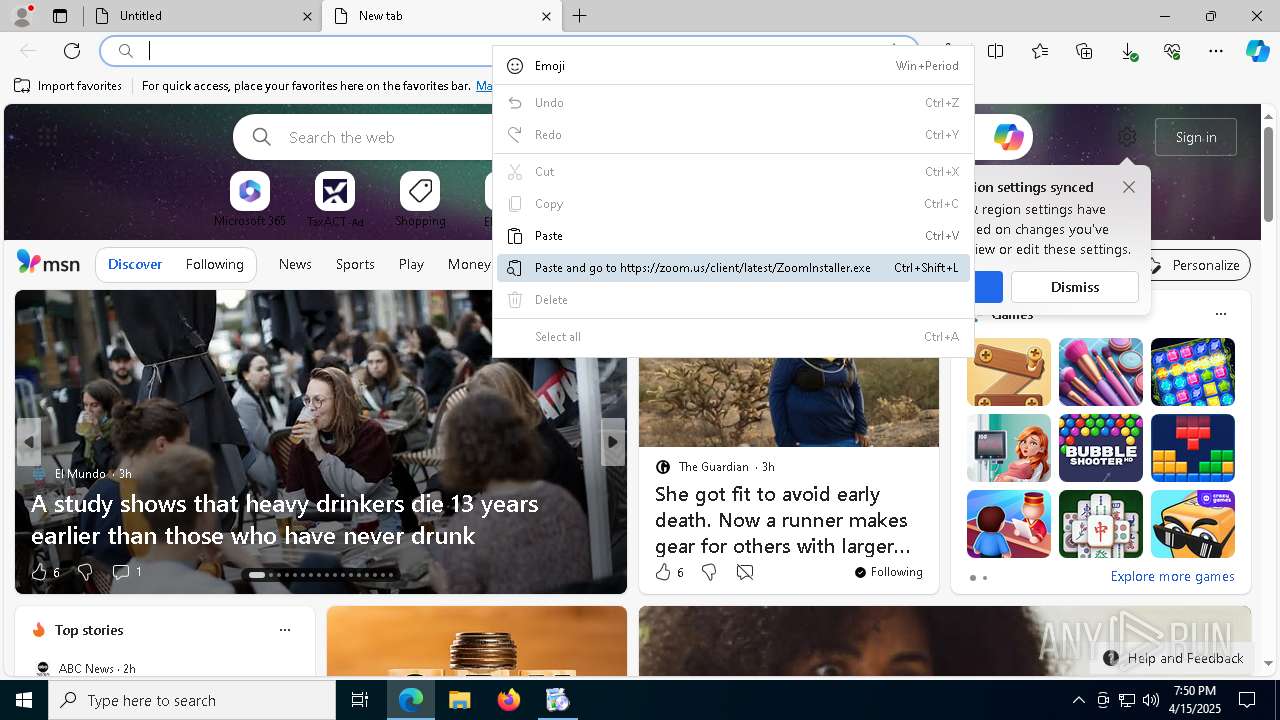The image size is (1280, 720).
Task: Open comments on heavy drinkers article
Action: click(126, 572)
